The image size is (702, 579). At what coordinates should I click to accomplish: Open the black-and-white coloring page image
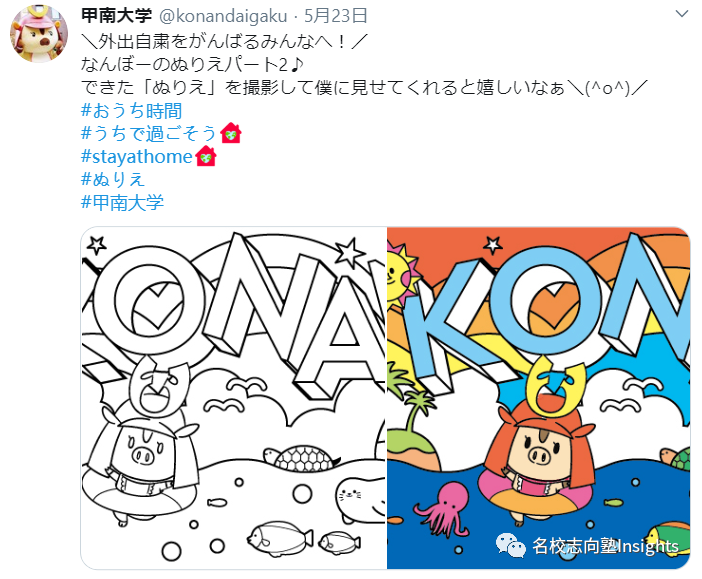[x=234, y=398]
